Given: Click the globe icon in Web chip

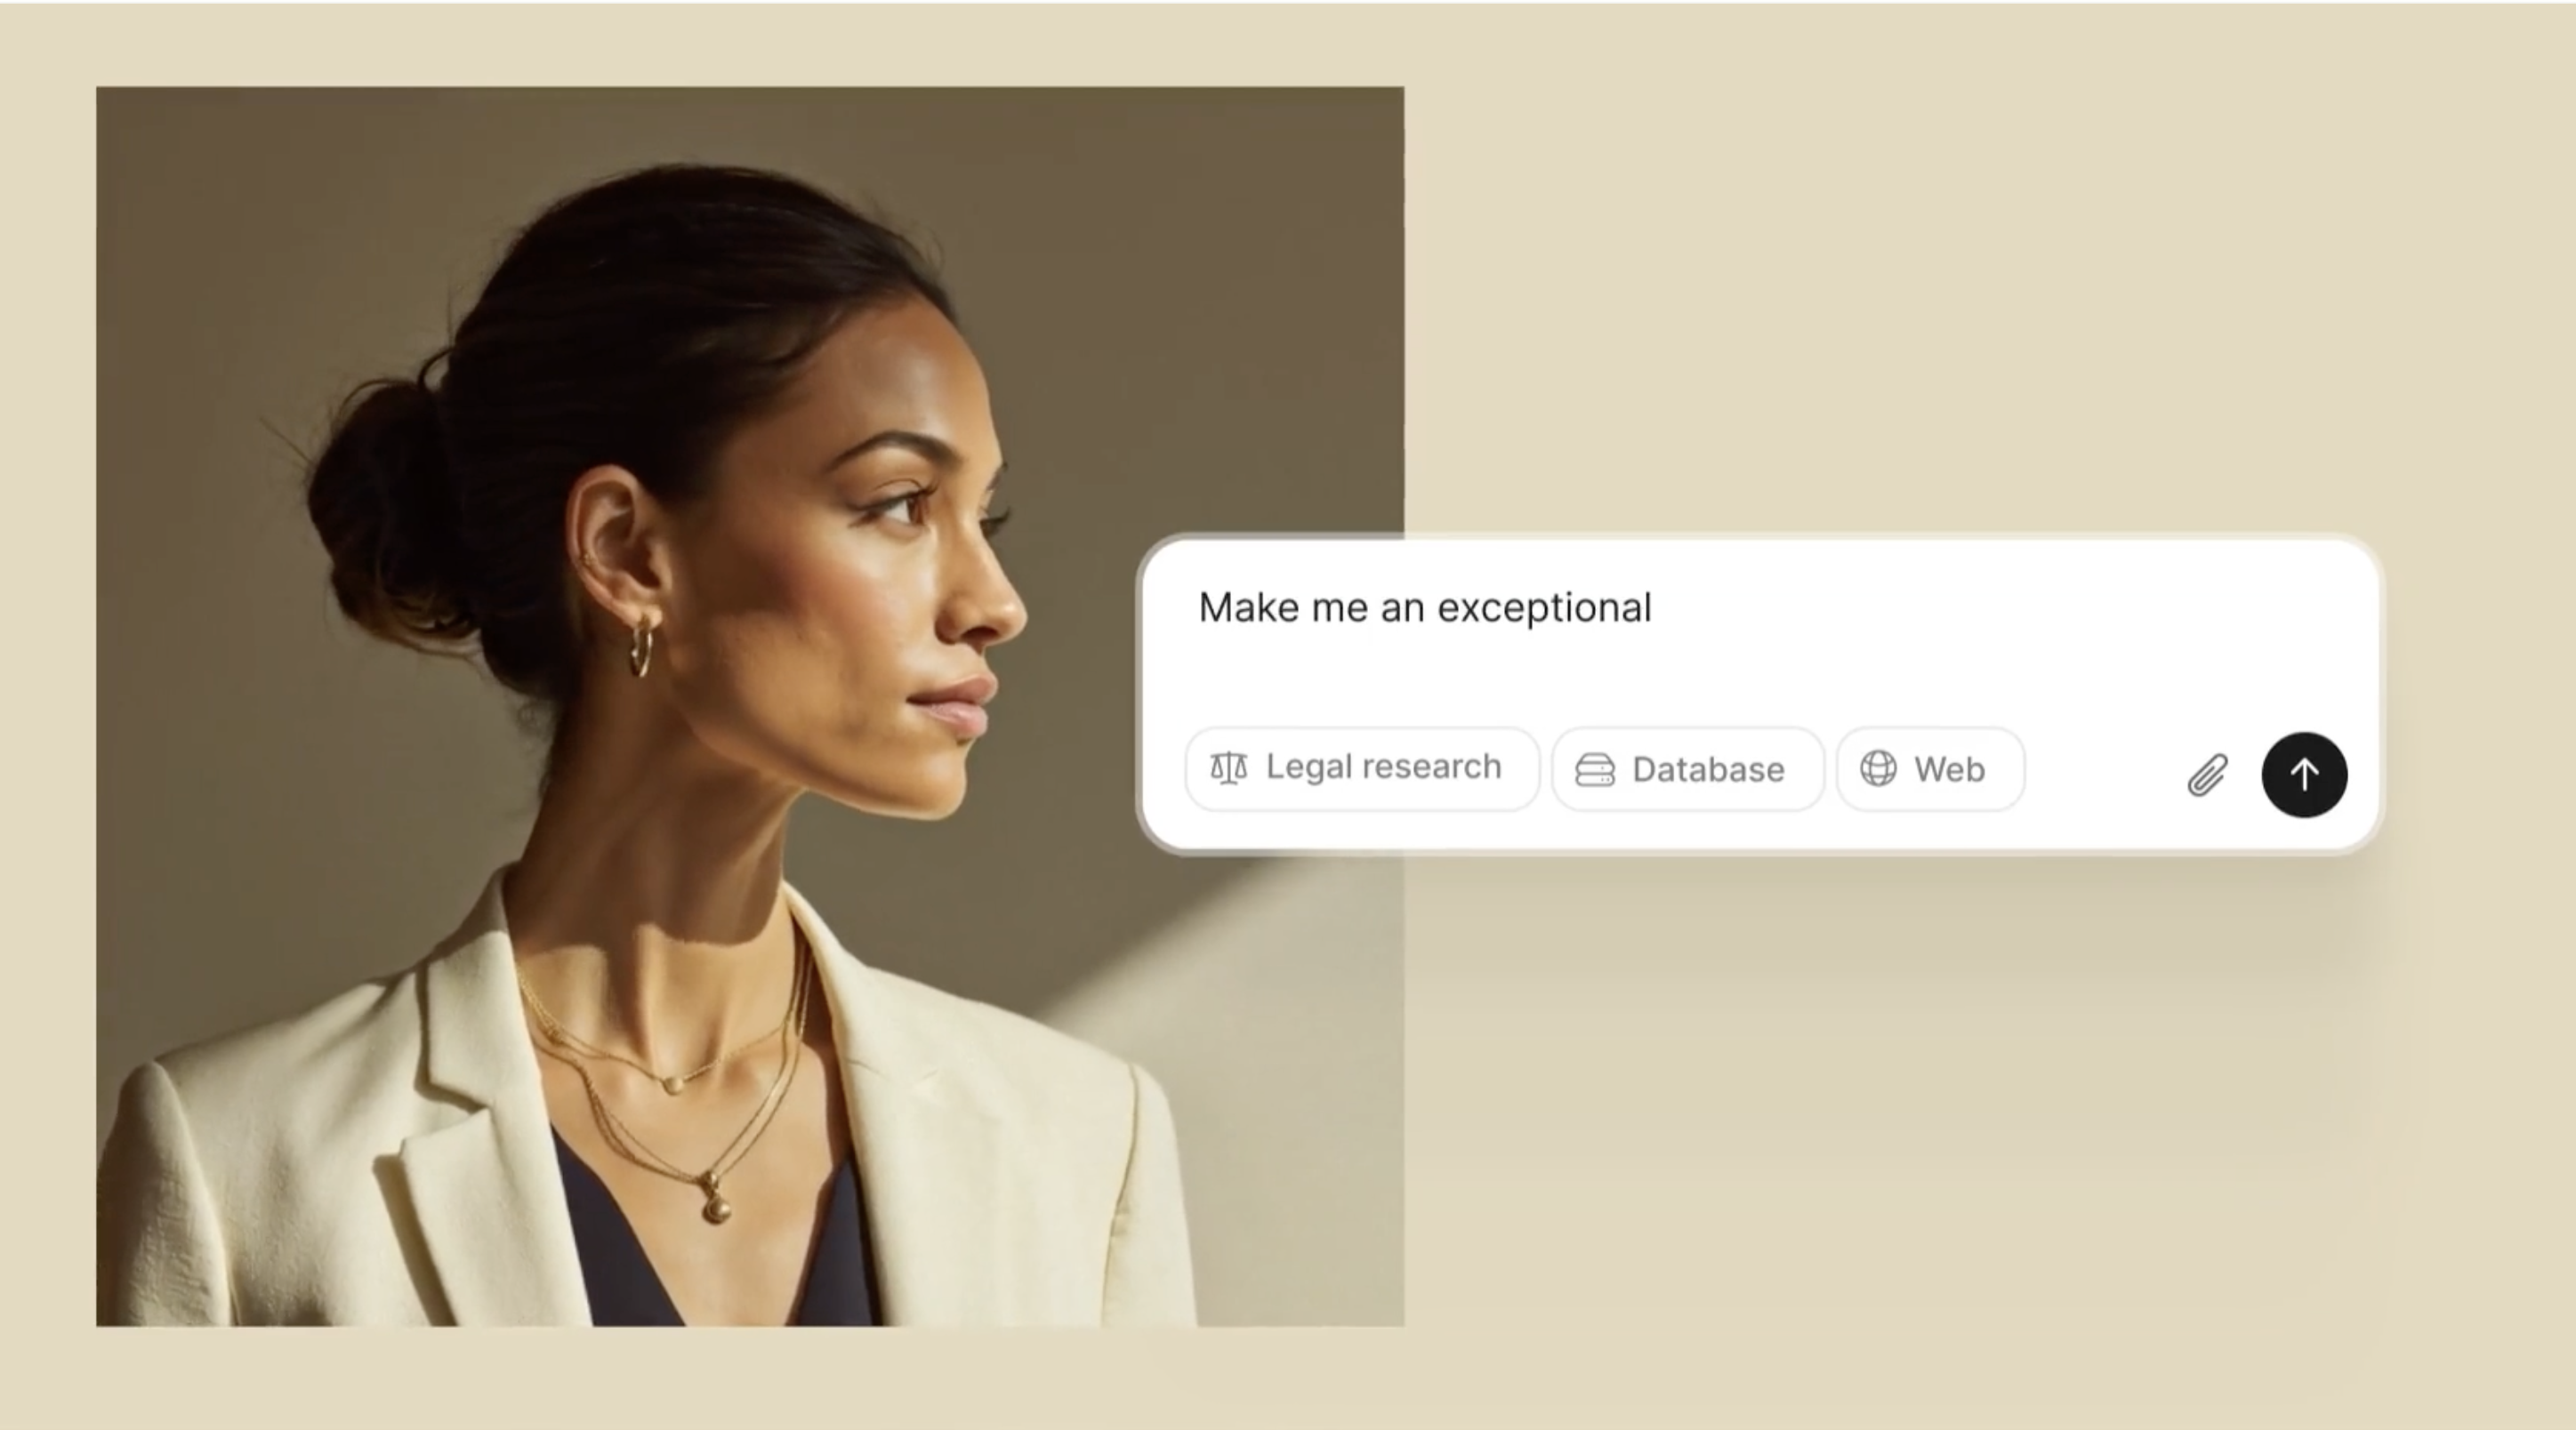Looking at the screenshot, I should (1878, 769).
